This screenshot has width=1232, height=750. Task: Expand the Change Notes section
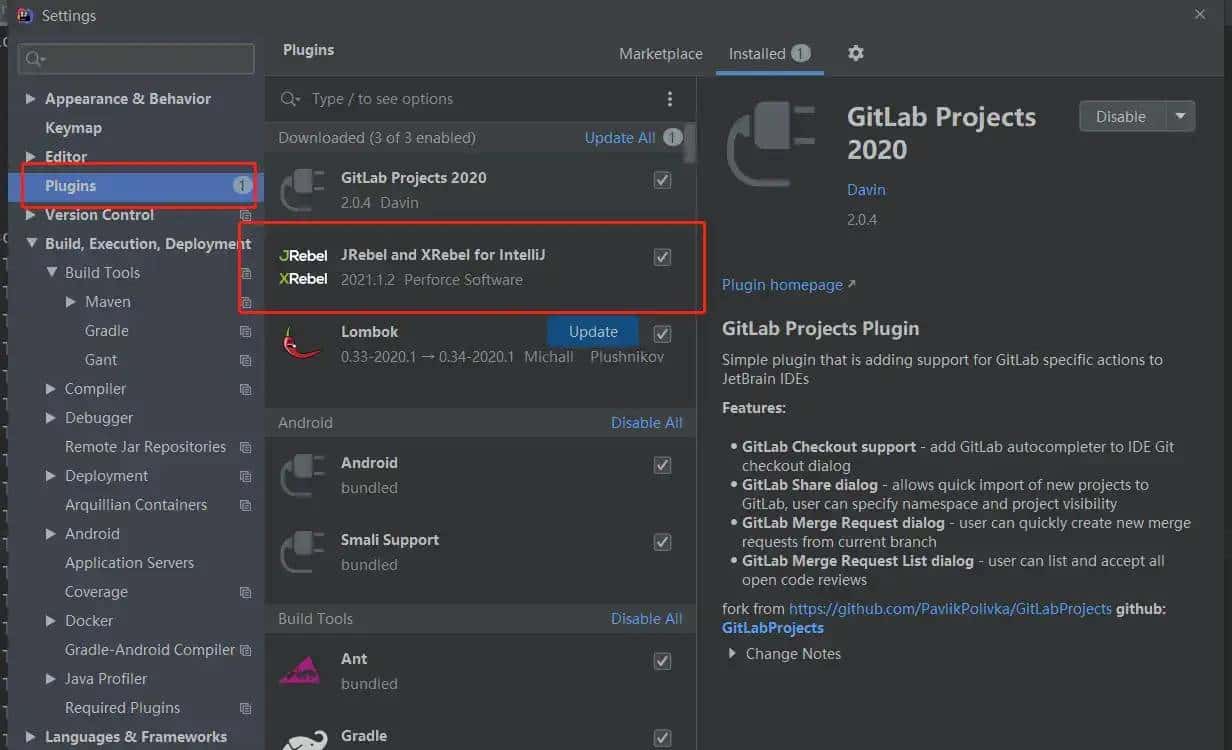pyautogui.click(x=732, y=654)
